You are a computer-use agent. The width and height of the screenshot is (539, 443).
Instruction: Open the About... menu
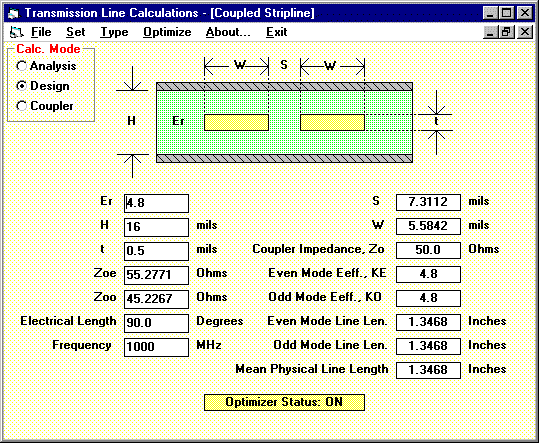pos(228,32)
